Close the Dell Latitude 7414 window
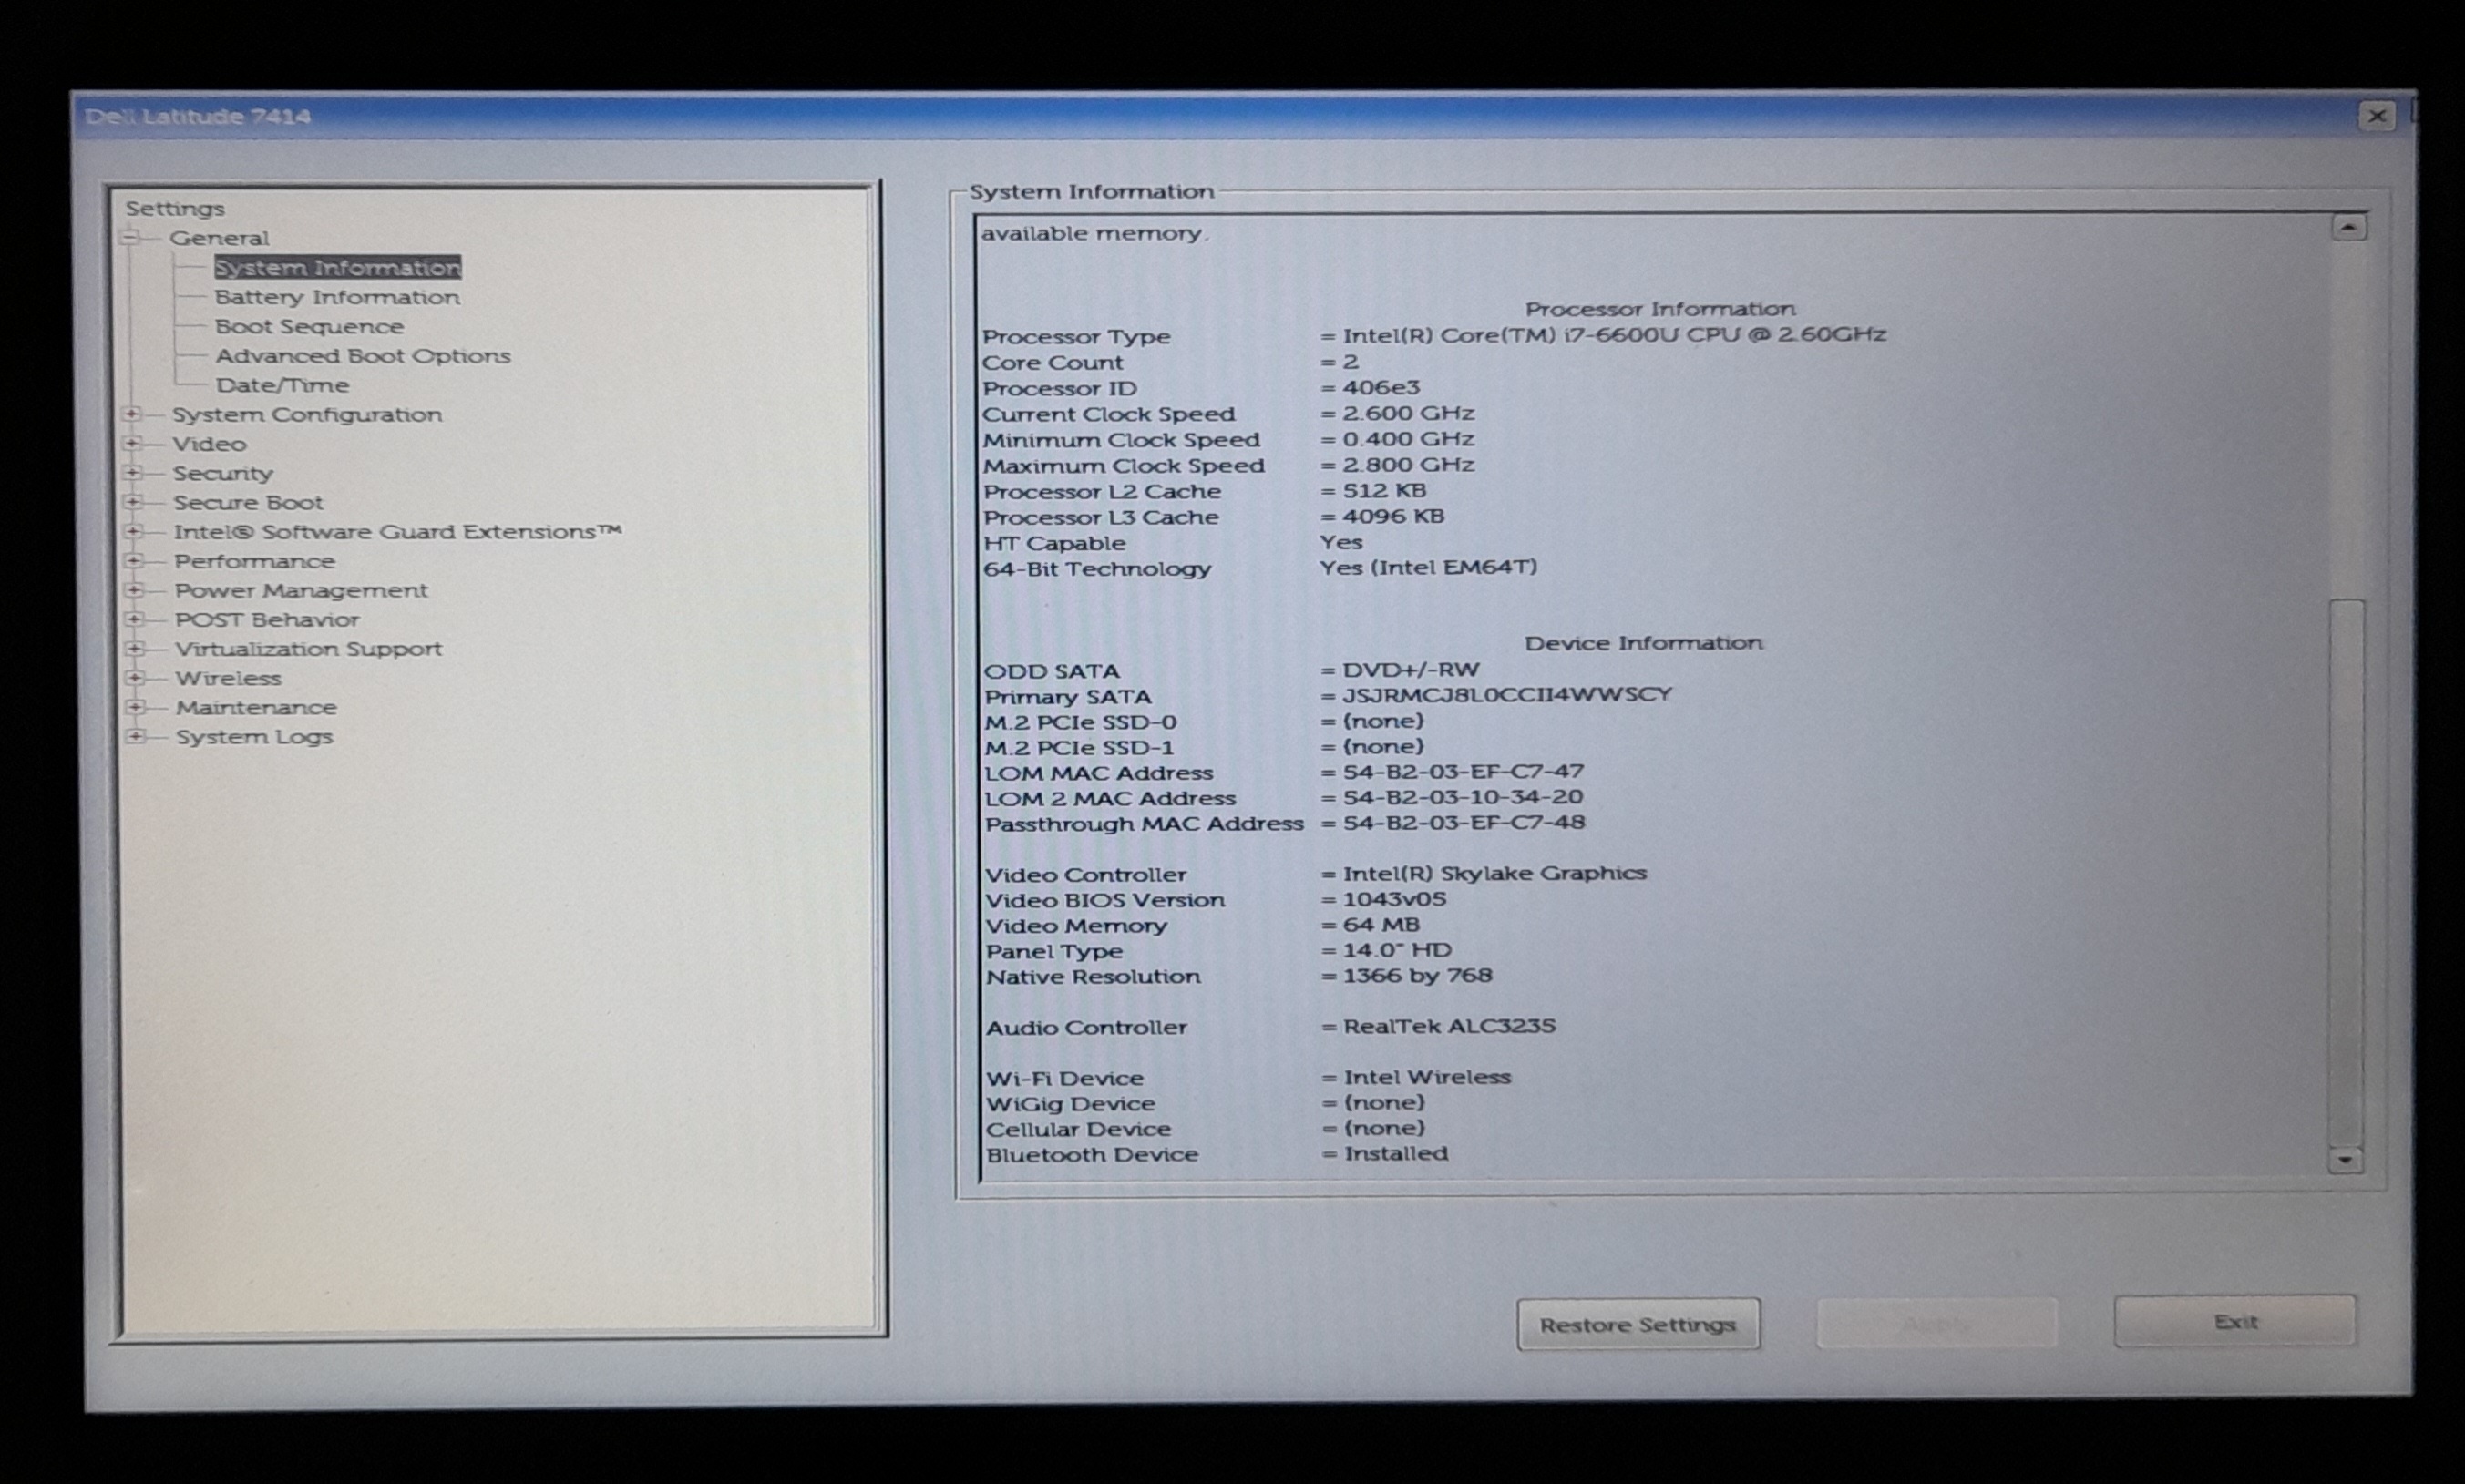The image size is (2465, 1484). tap(2377, 116)
